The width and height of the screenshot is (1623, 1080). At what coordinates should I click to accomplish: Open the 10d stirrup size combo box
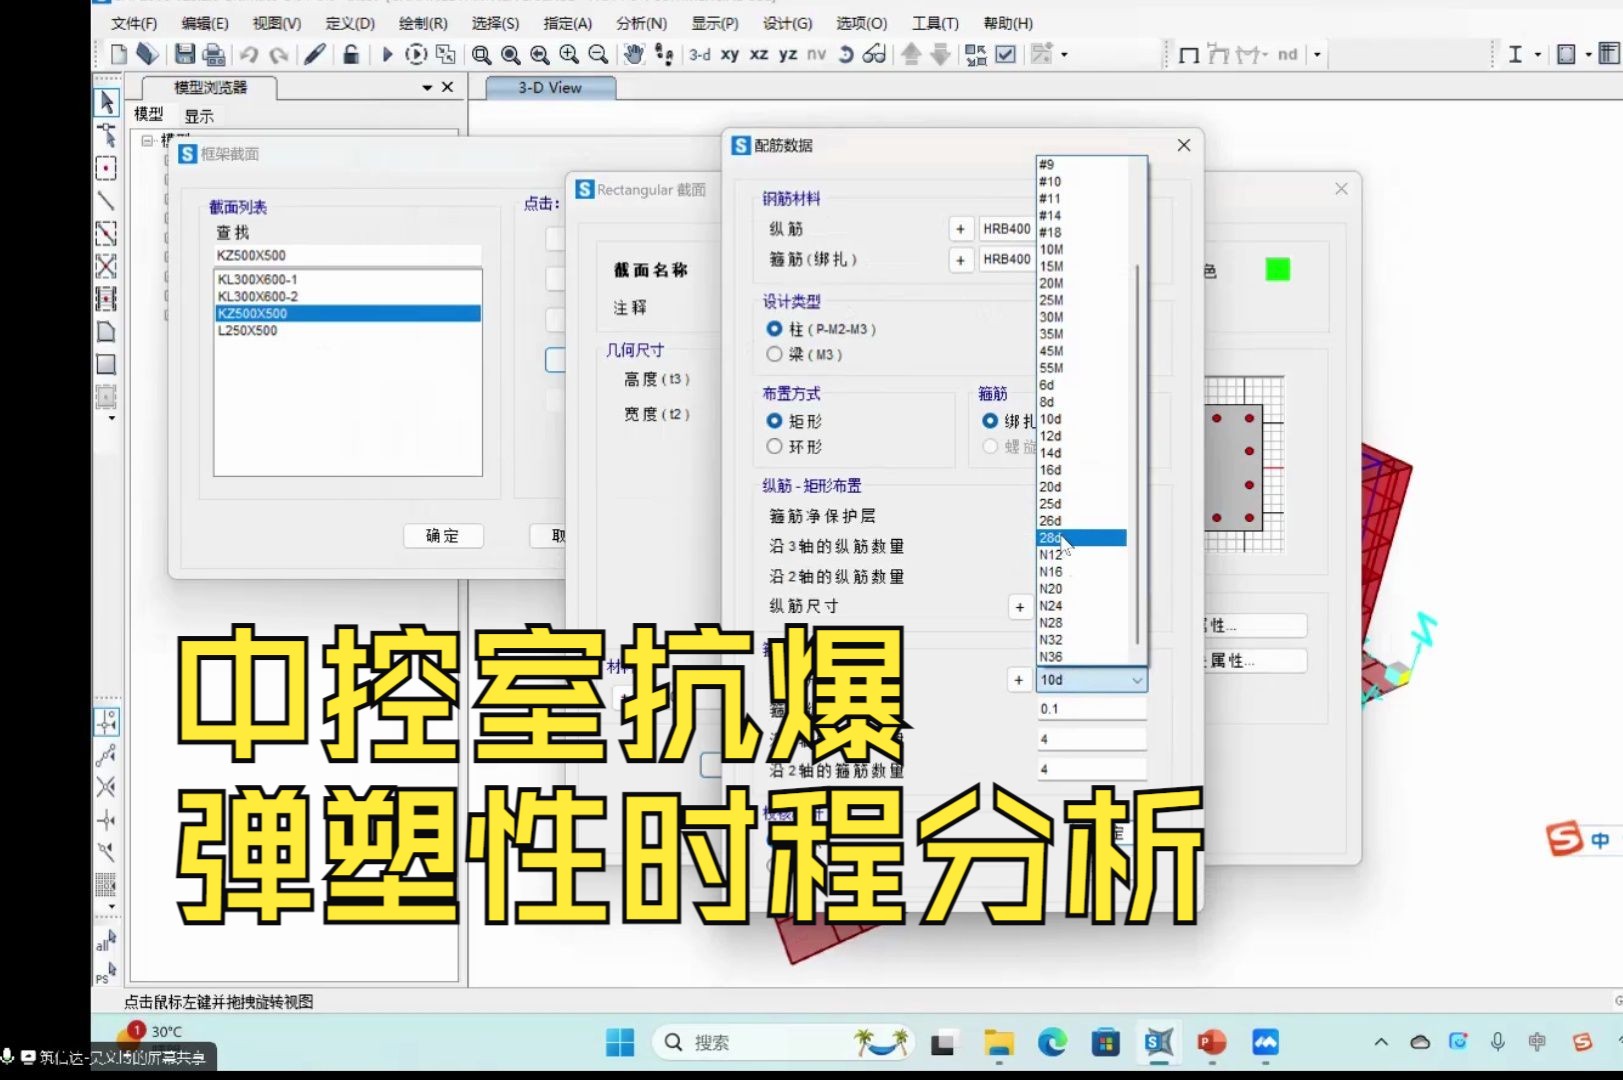coord(1091,680)
